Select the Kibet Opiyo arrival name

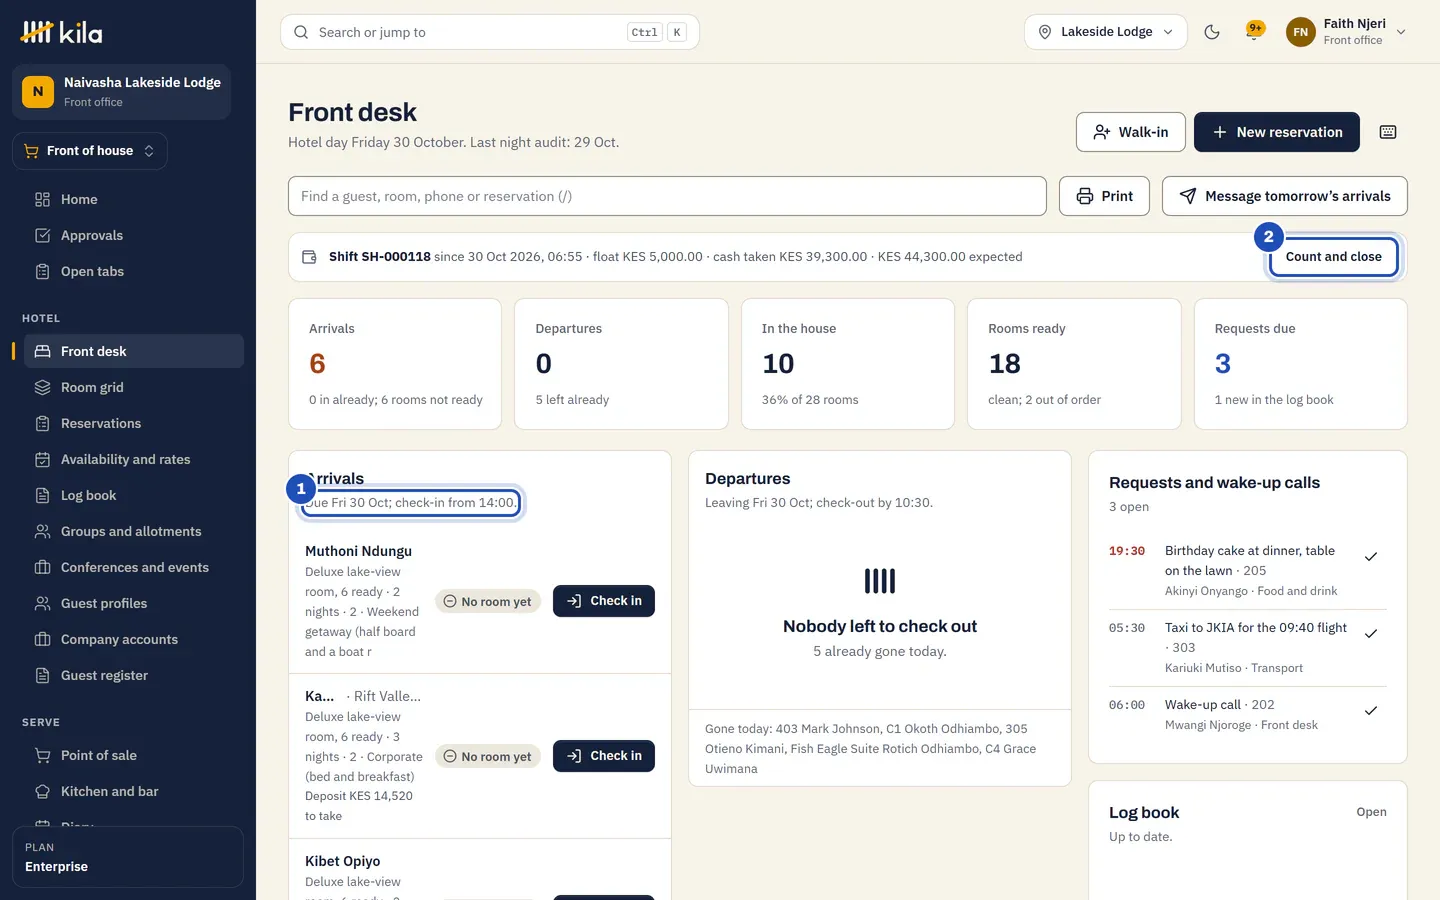click(343, 861)
